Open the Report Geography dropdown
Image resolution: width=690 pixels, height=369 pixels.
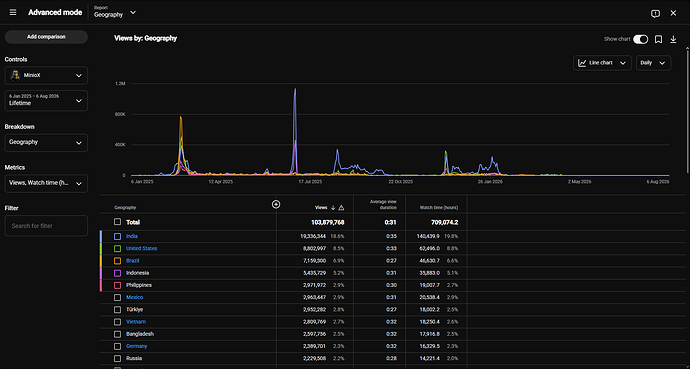[115, 12]
